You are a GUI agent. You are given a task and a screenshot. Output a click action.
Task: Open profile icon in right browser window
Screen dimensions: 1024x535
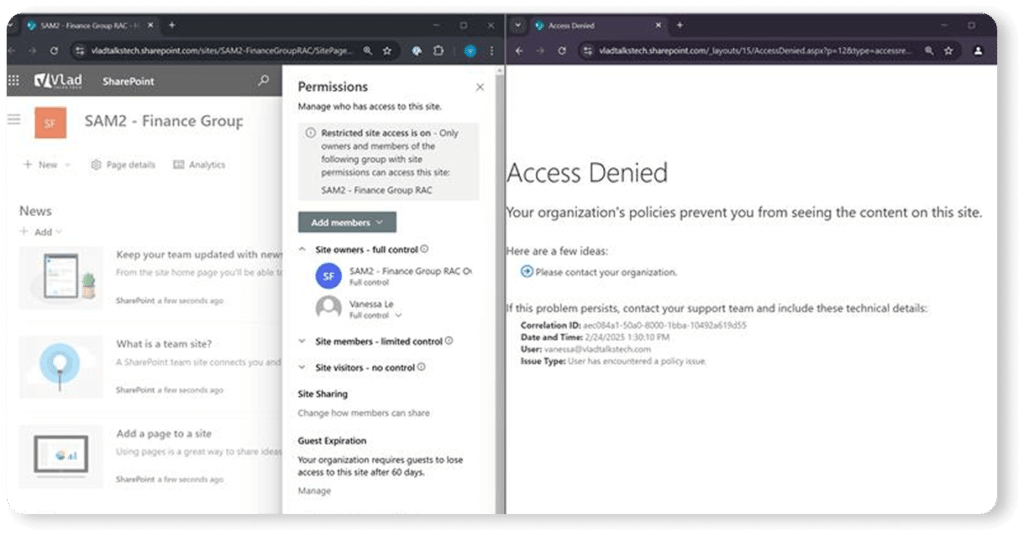(x=978, y=50)
